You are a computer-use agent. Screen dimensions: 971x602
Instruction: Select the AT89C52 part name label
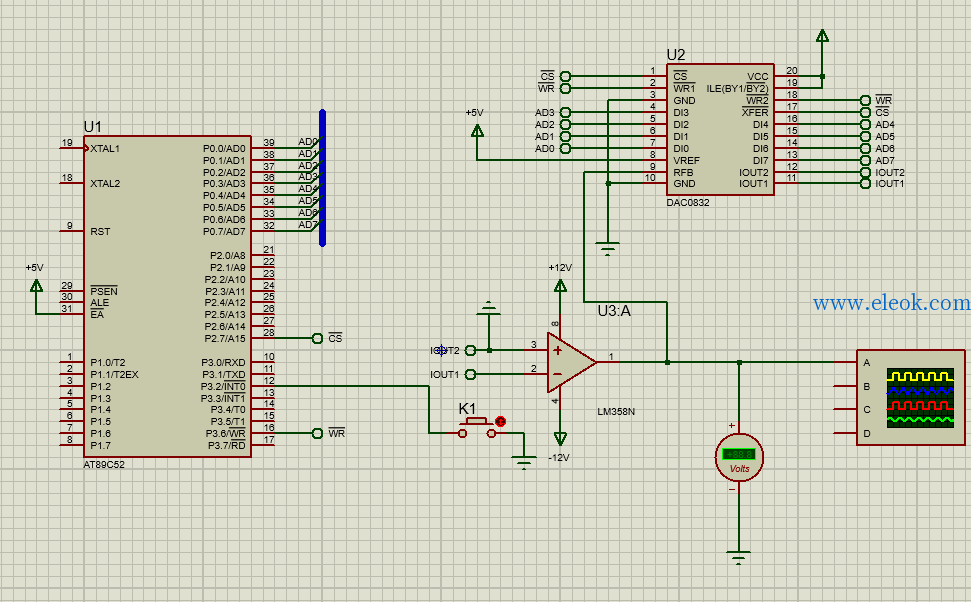click(x=104, y=465)
